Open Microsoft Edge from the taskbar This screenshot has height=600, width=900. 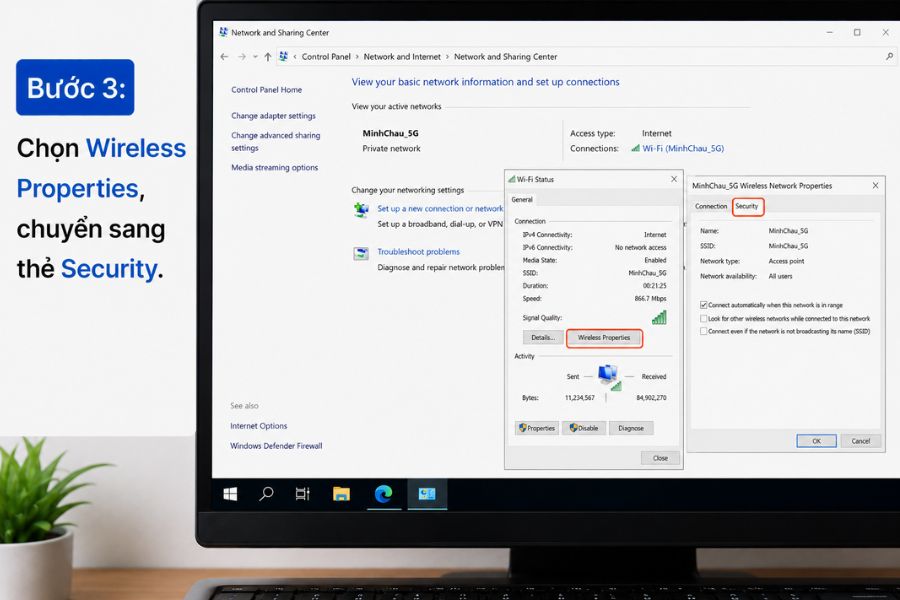click(383, 494)
